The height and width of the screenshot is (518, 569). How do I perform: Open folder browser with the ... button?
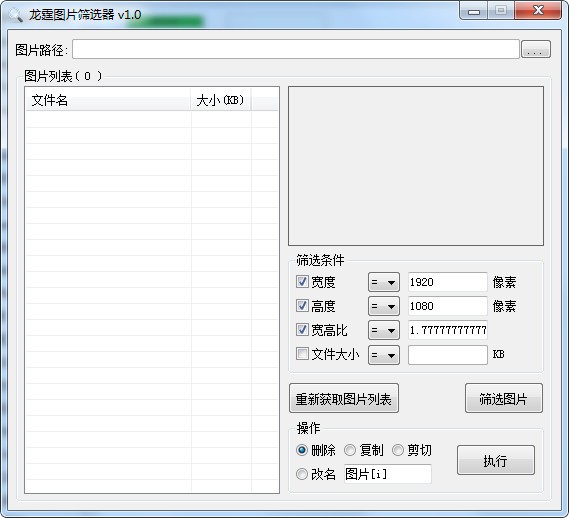(536, 49)
